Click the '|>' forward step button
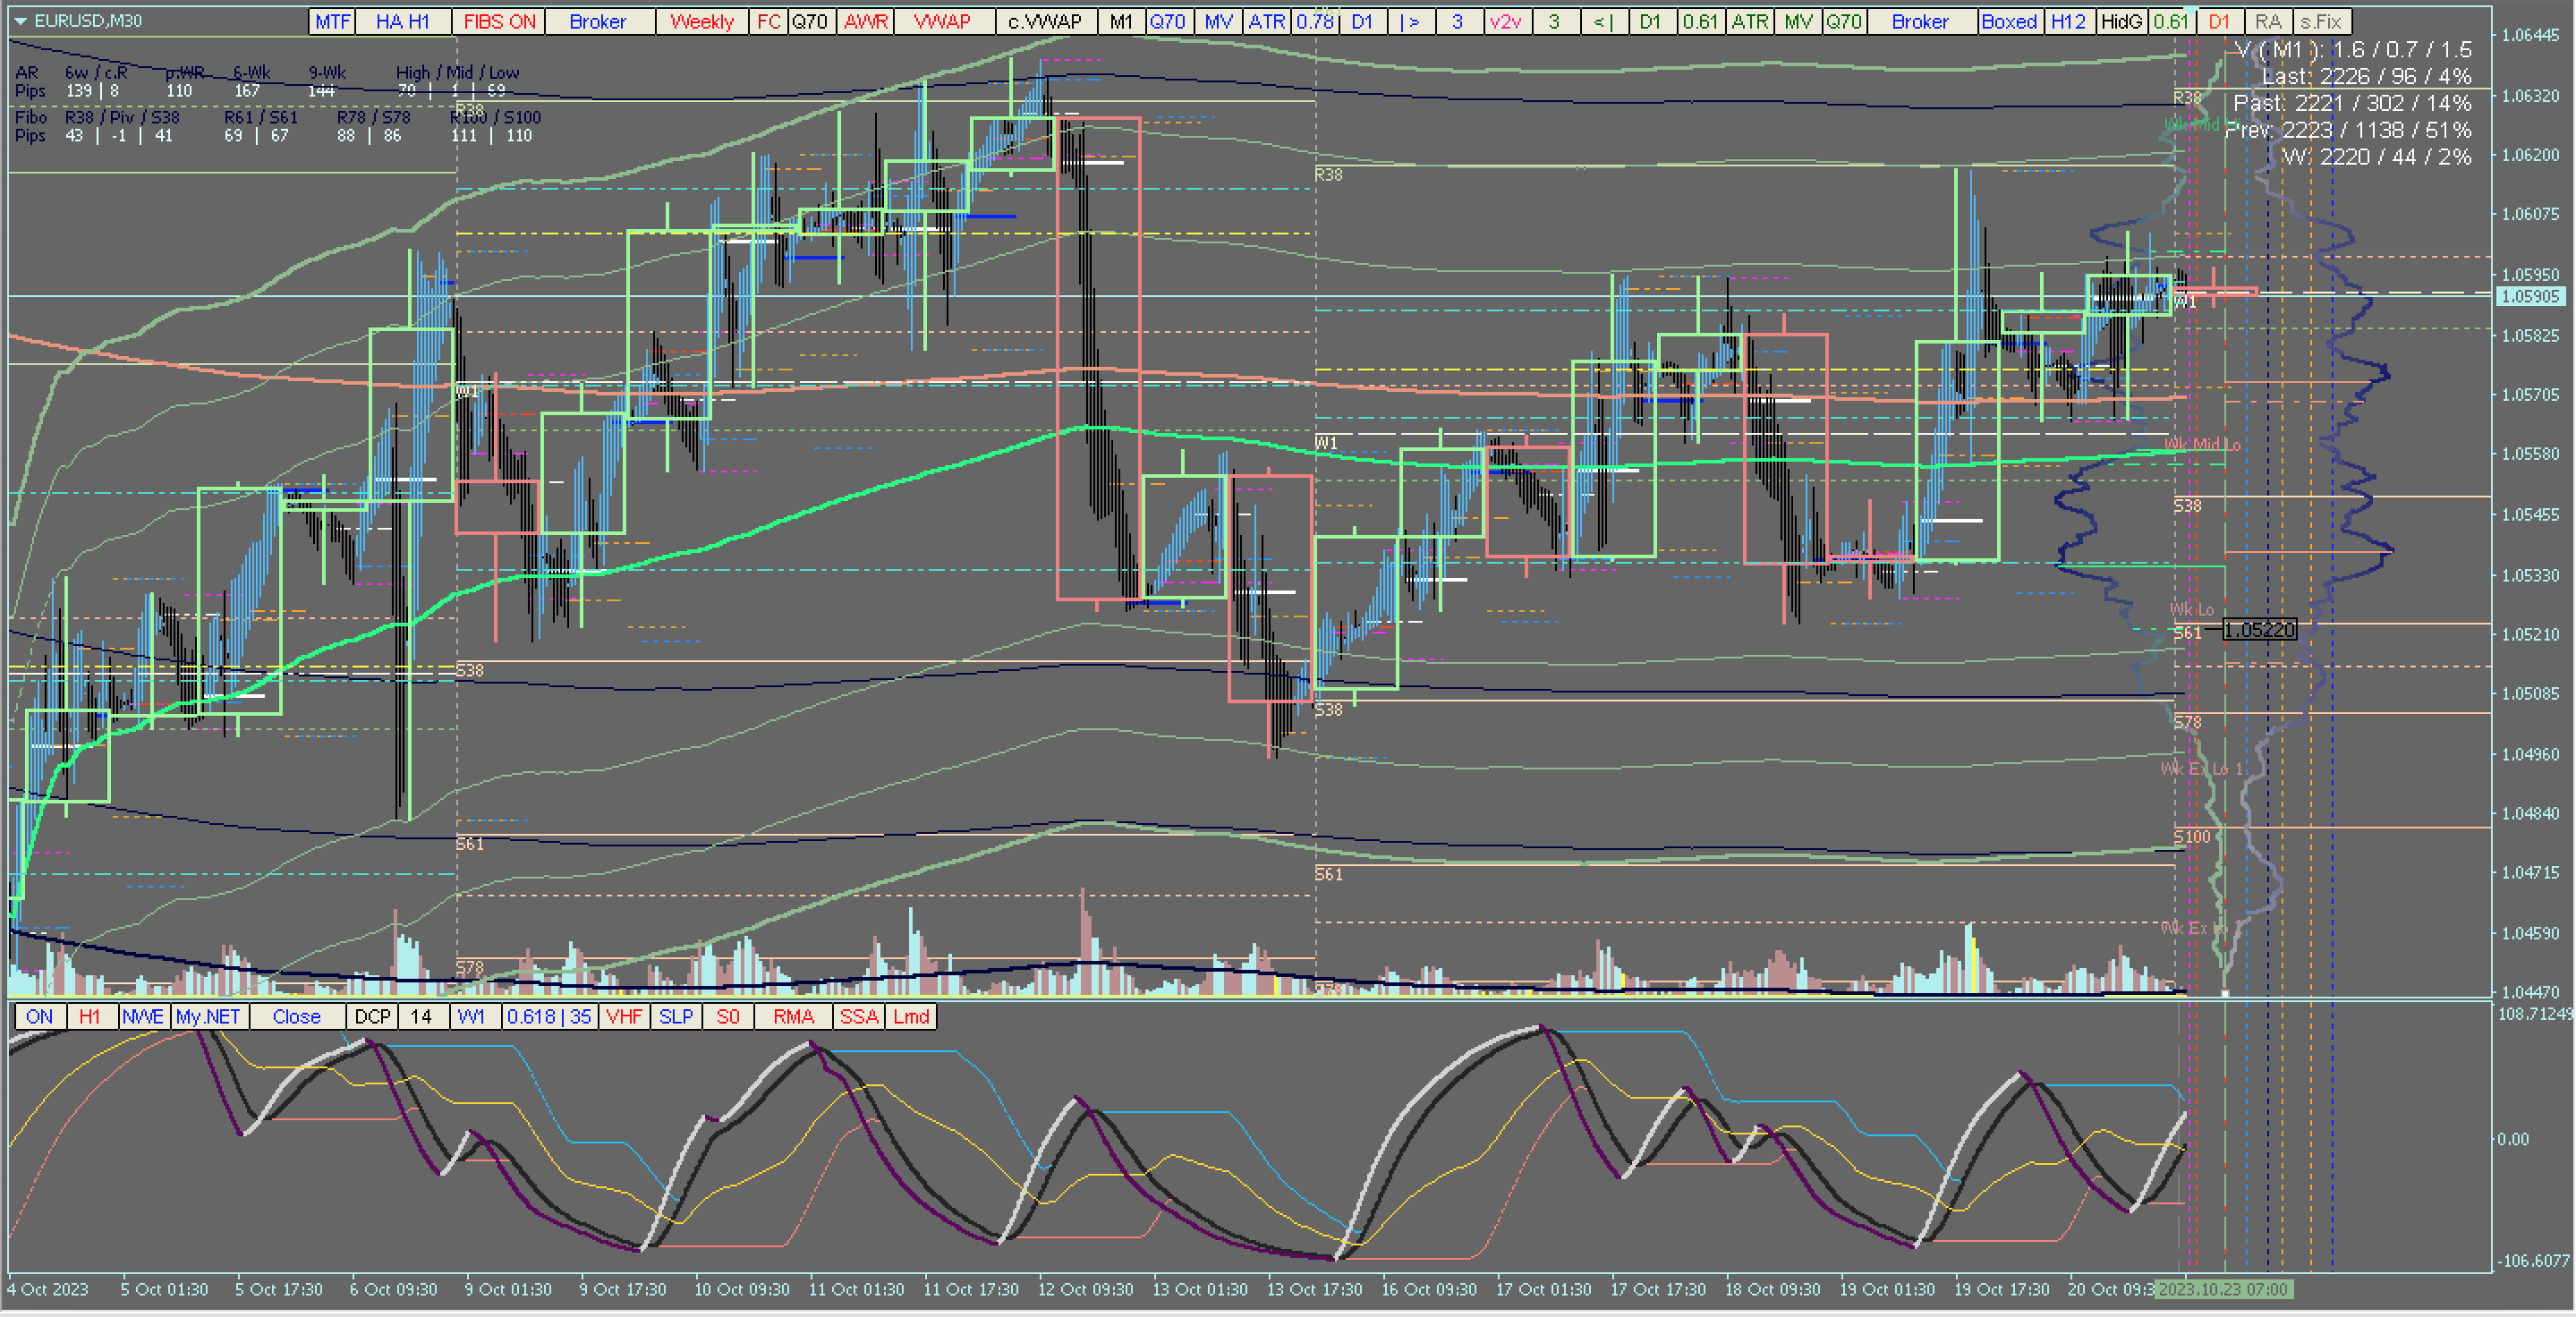The width and height of the screenshot is (2576, 1317). (1409, 21)
